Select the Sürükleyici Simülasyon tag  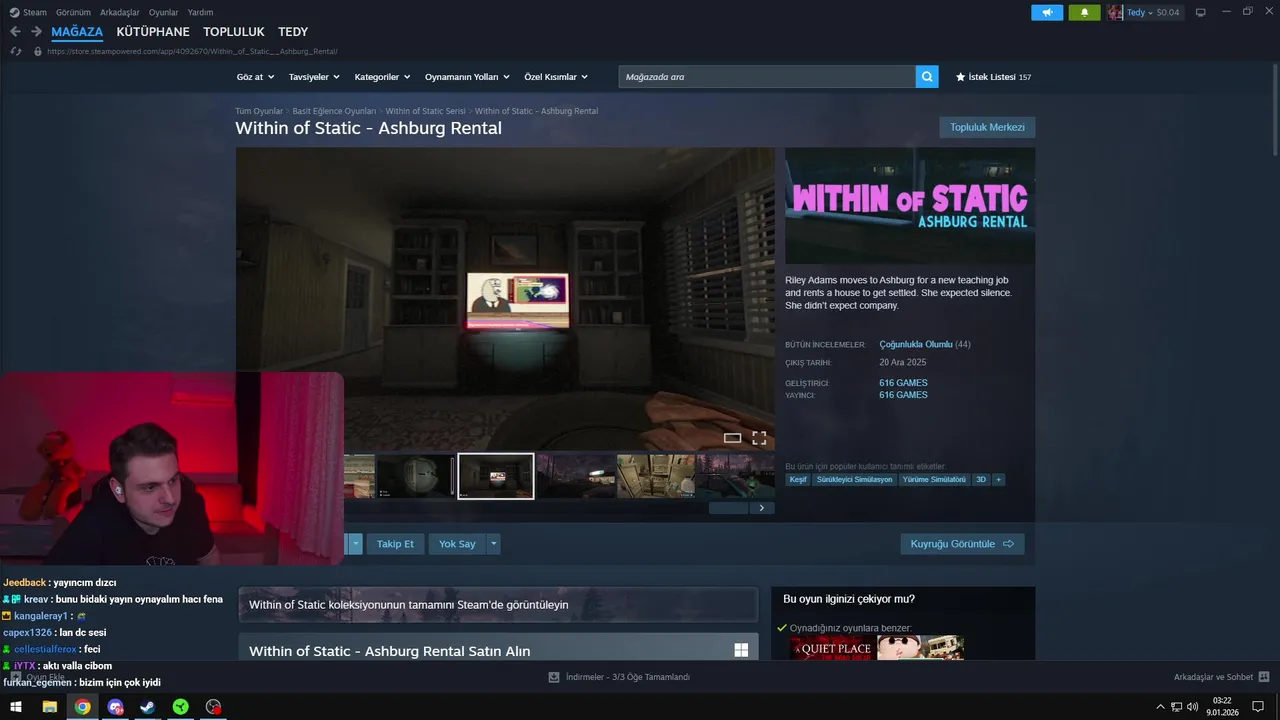[x=854, y=480]
